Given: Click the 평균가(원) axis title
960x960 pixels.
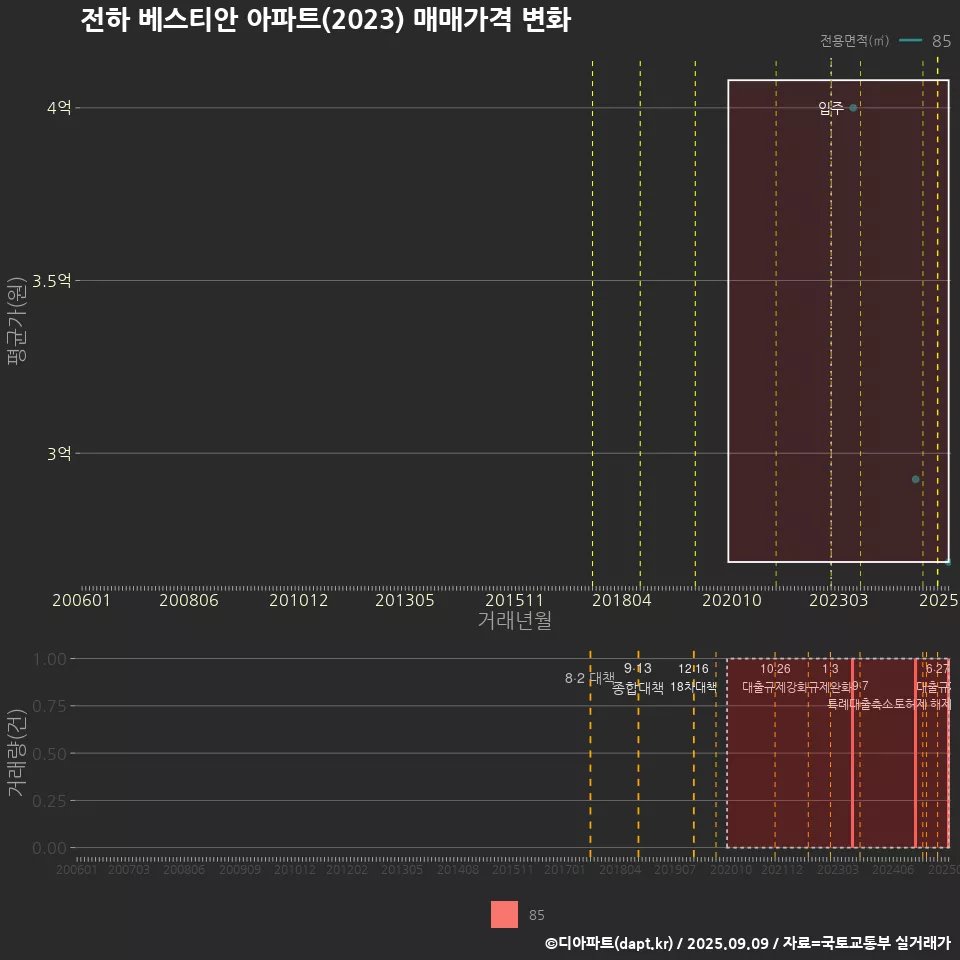Looking at the screenshot, I should coord(17,320).
